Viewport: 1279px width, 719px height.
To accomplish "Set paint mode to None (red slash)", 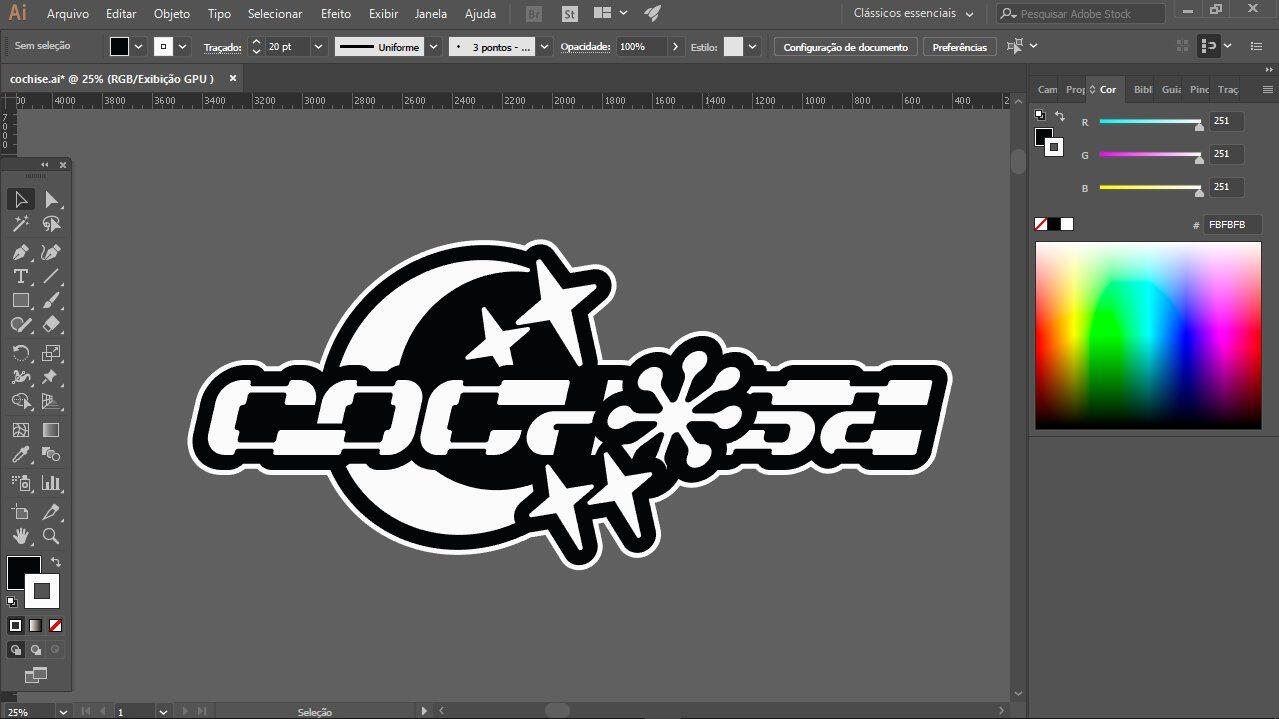I will 55,625.
